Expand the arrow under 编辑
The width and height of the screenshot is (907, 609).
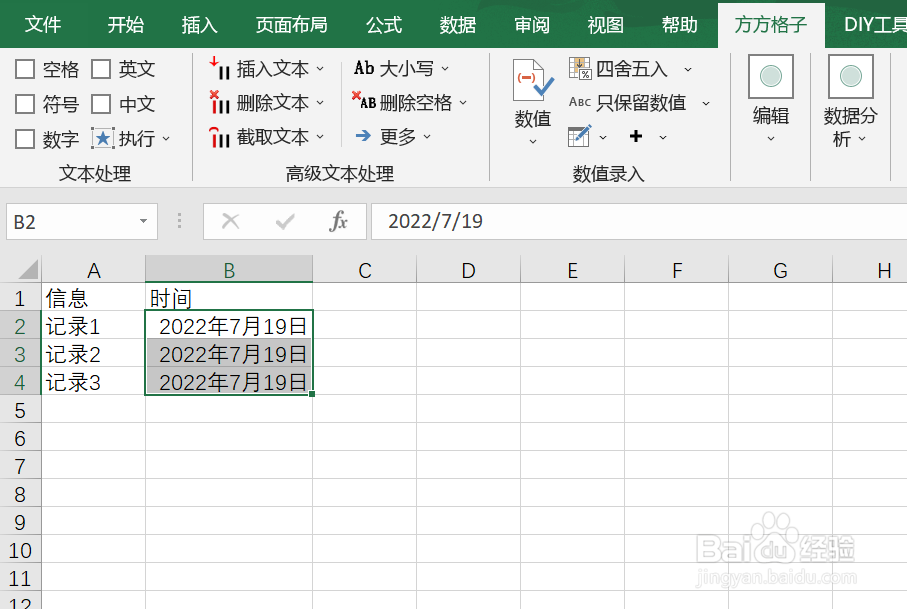pyautogui.click(x=770, y=138)
